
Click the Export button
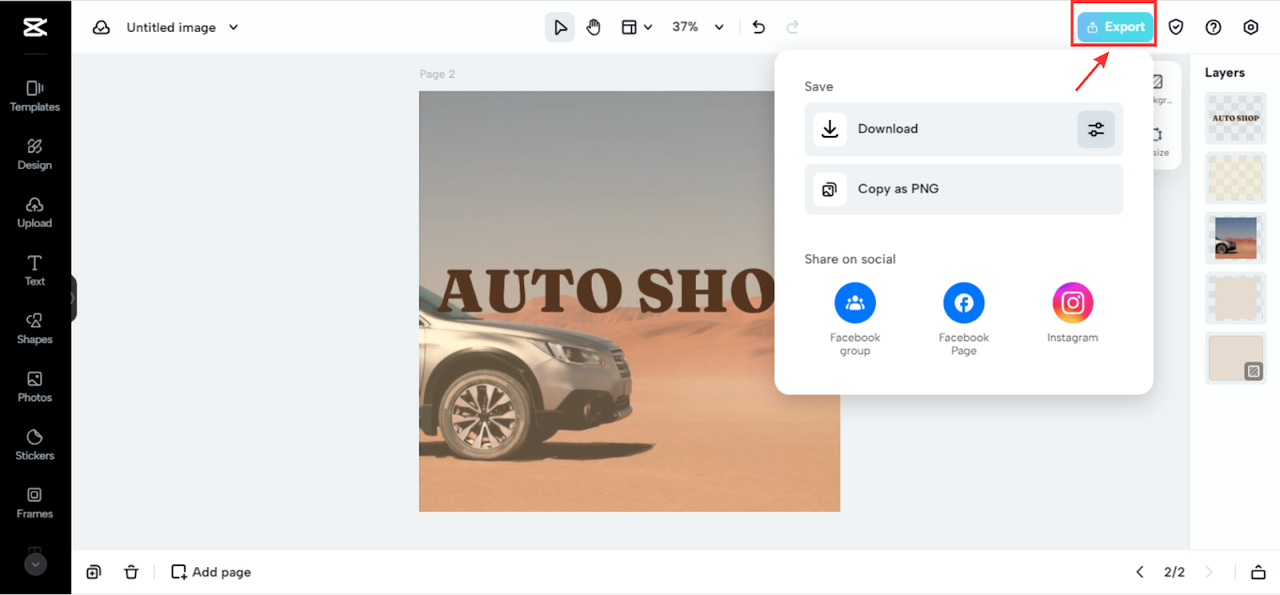click(x=1115, y=27)
